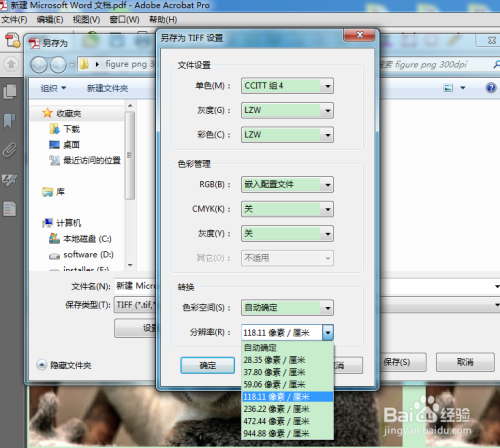Screen dimensions: 500x448
Task: Open the bookmarks panel icon
Action: [x=9, y=121]
